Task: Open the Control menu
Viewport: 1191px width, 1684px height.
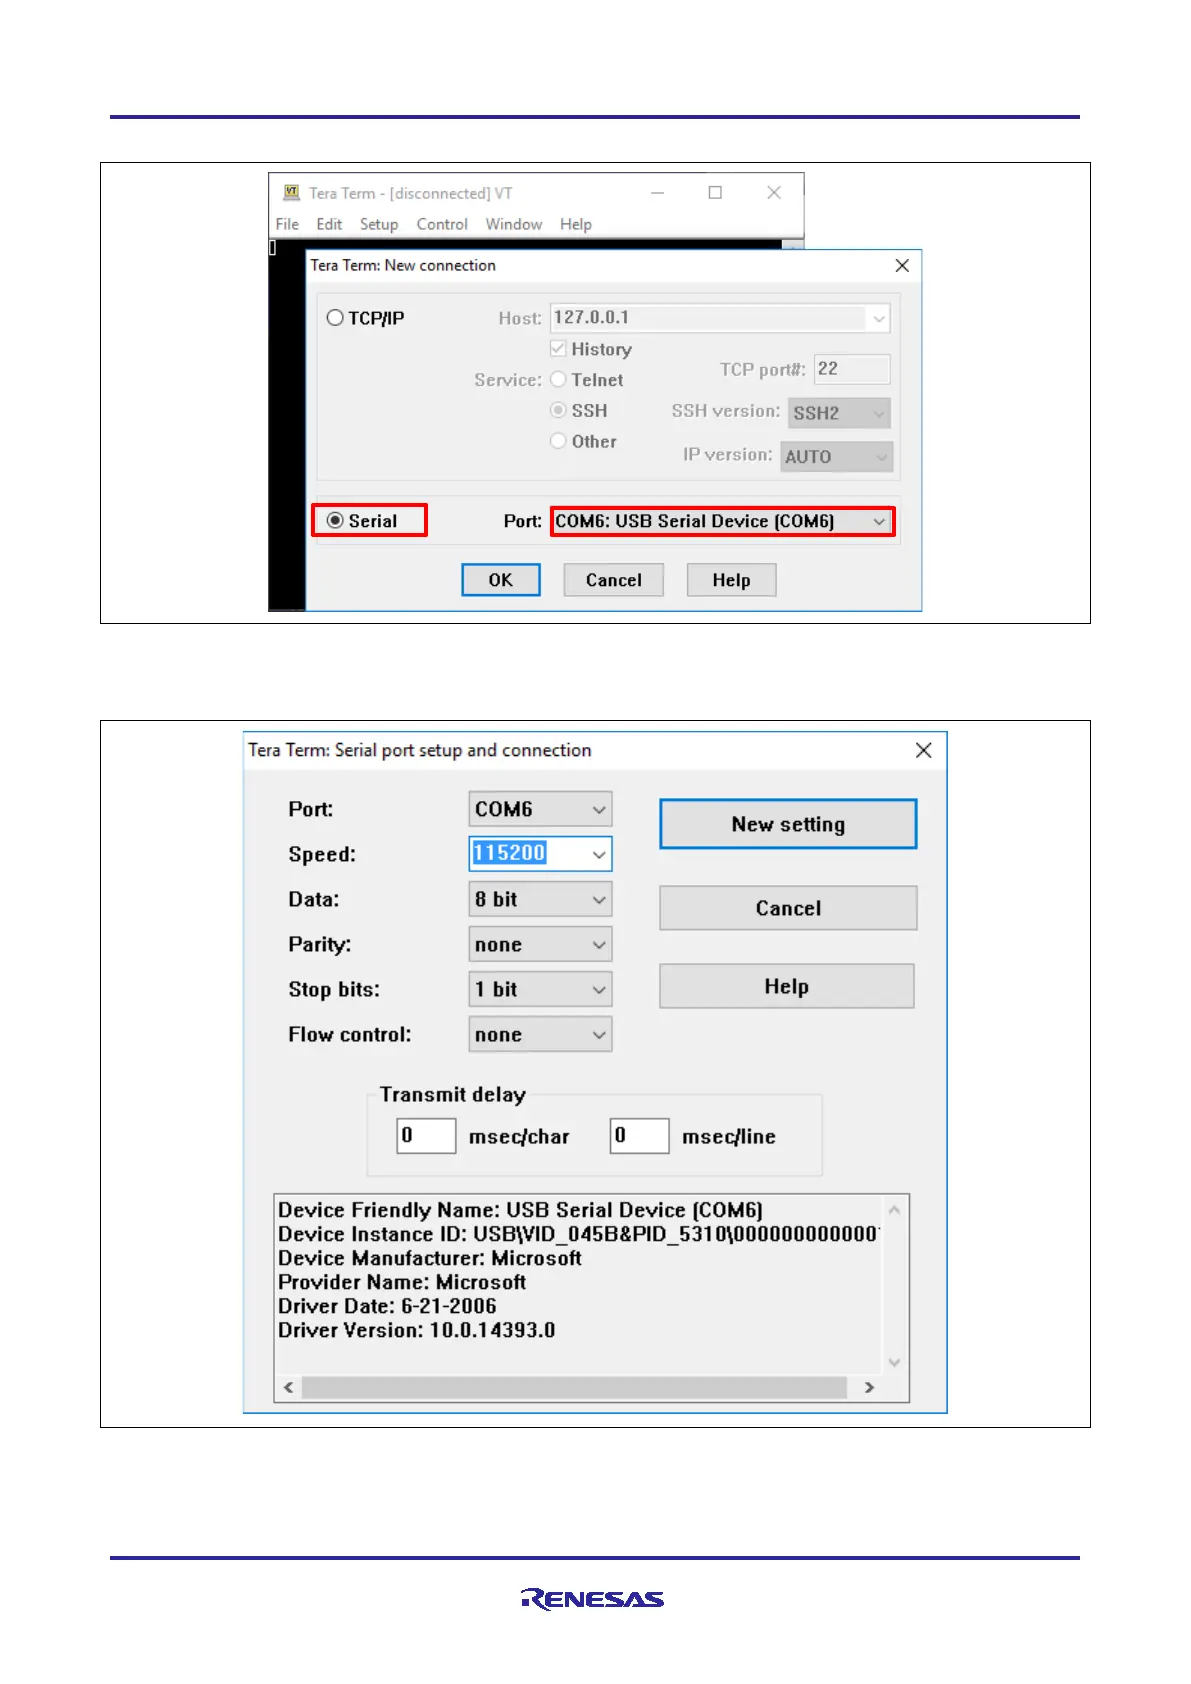Action: [442, 224]
